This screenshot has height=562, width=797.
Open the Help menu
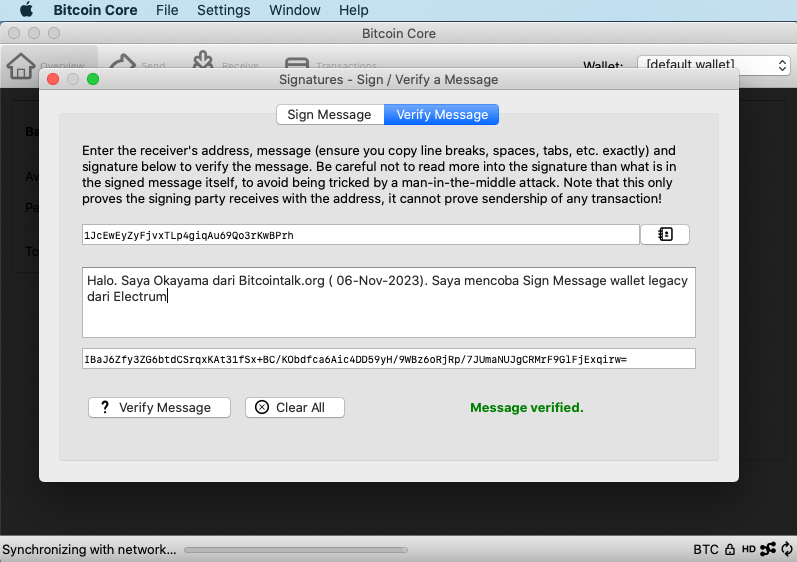coord(354,10)
